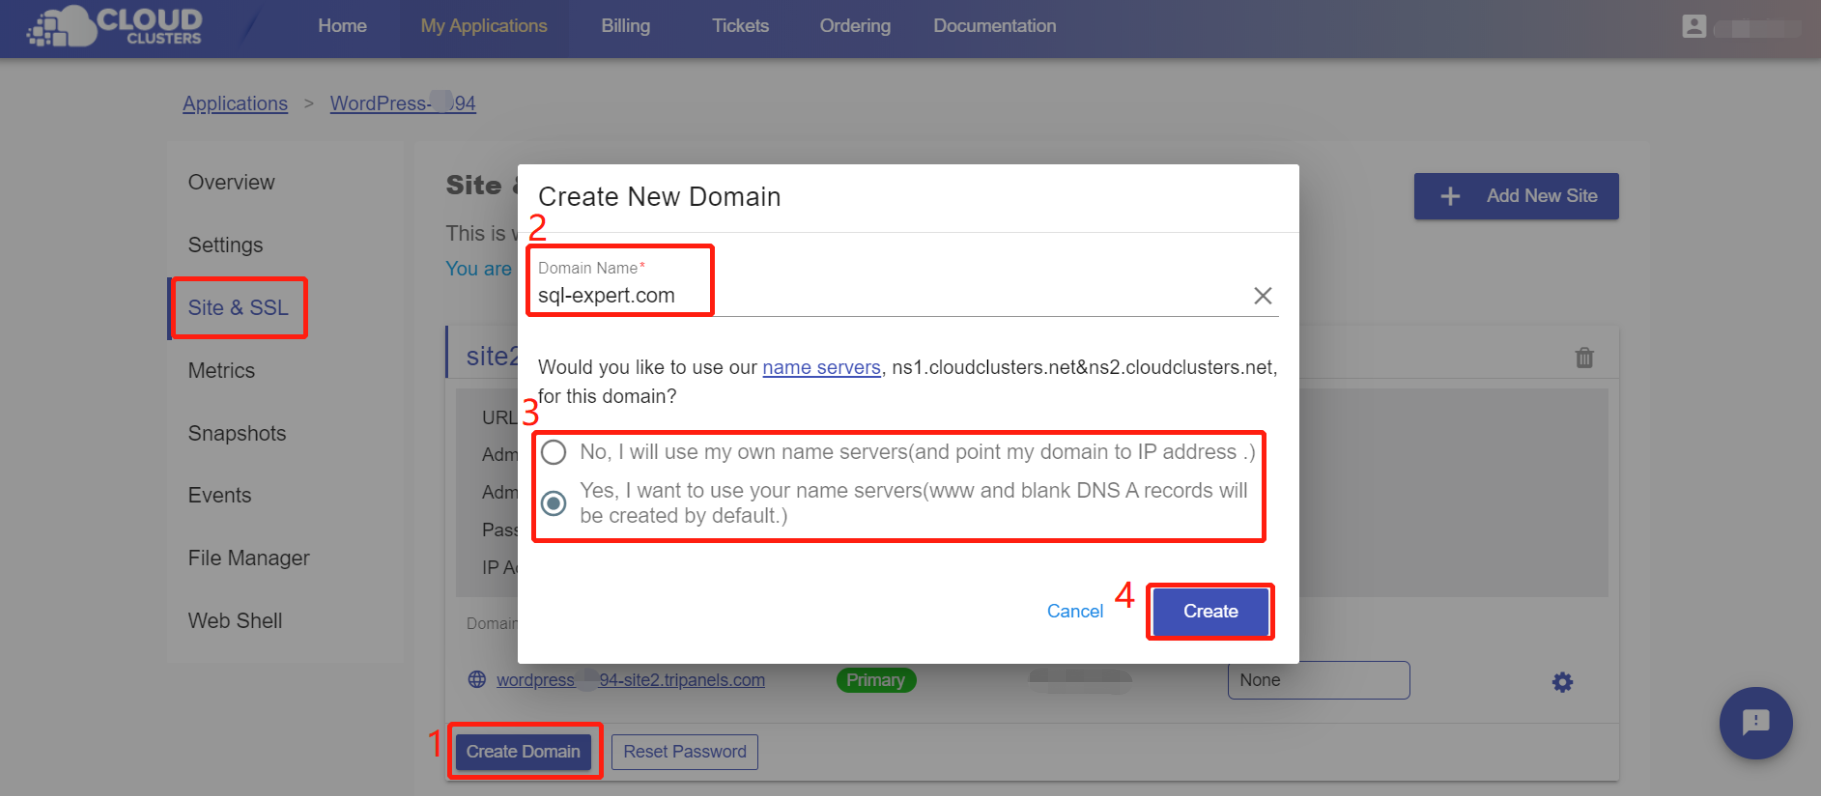Click the Add New Site button
1821x796 pixels.
(1516, 196)
